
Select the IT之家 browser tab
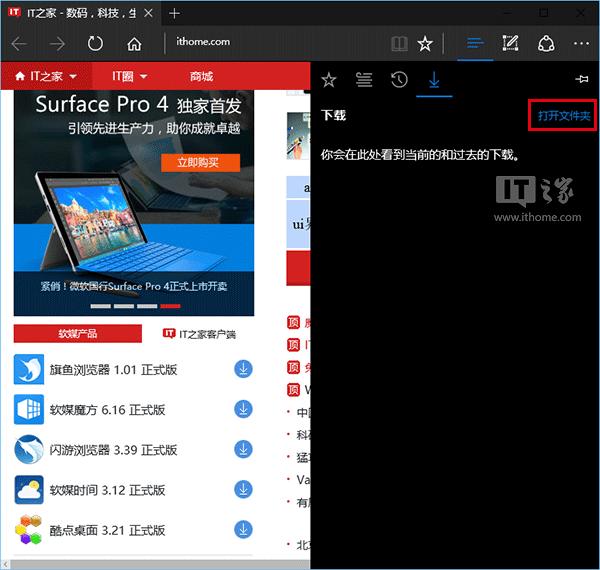81,13
